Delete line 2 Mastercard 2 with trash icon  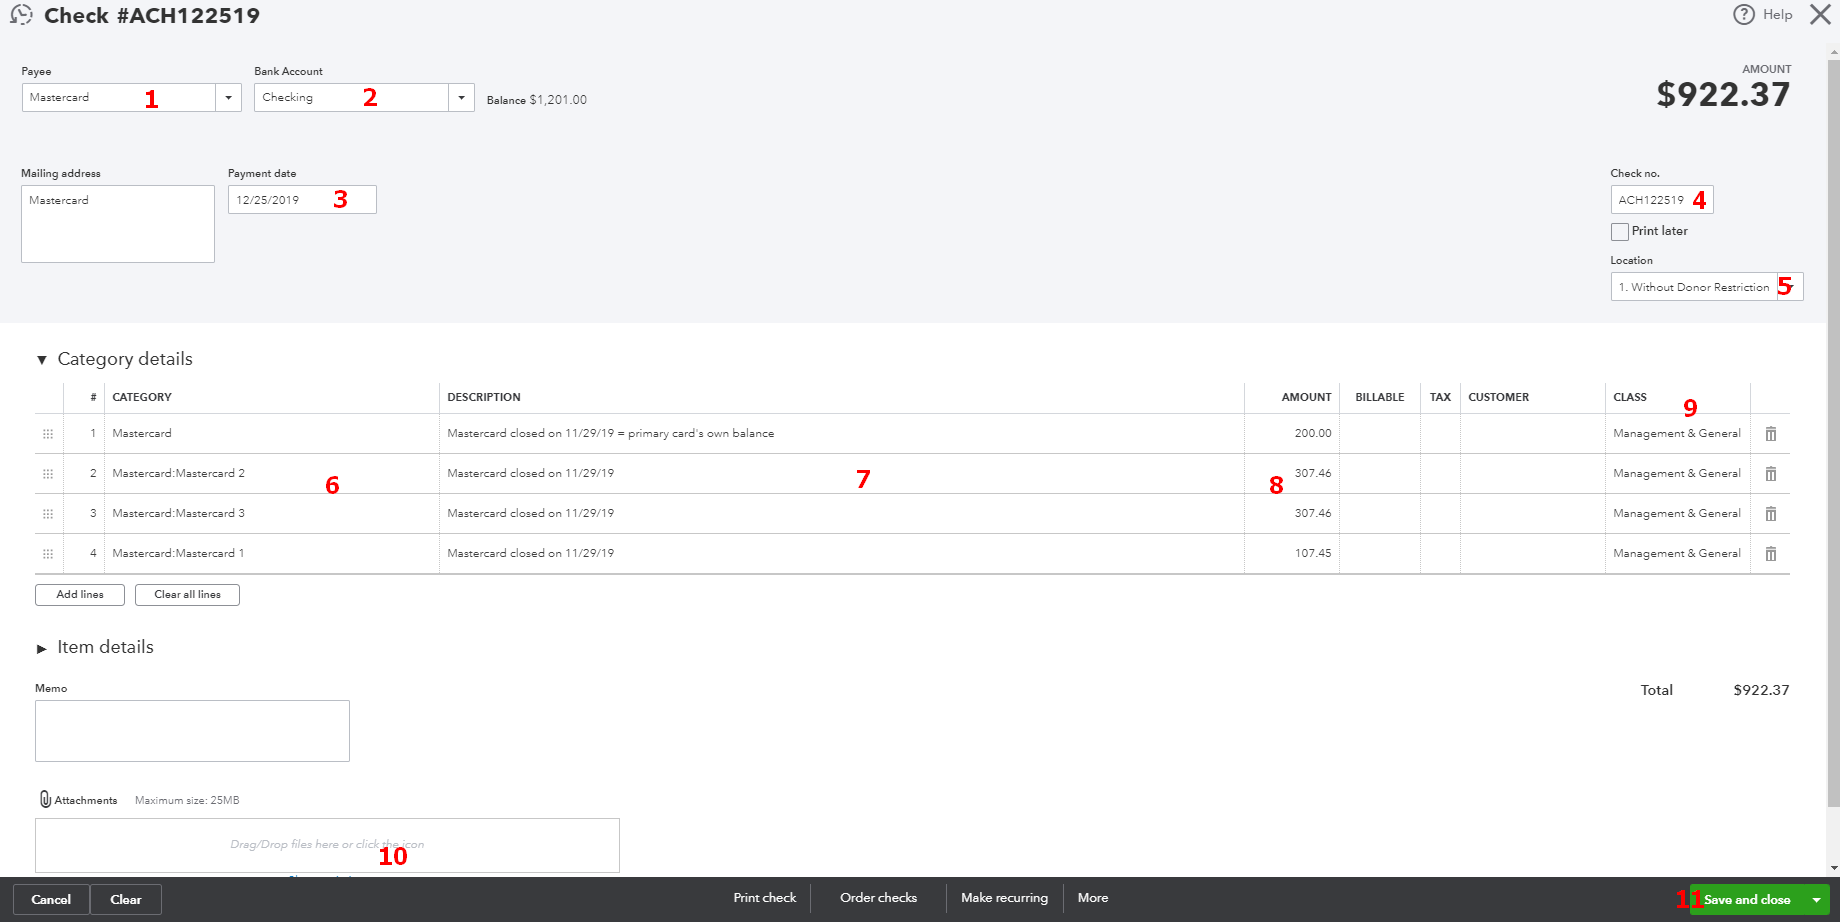tap(1771, 474)
